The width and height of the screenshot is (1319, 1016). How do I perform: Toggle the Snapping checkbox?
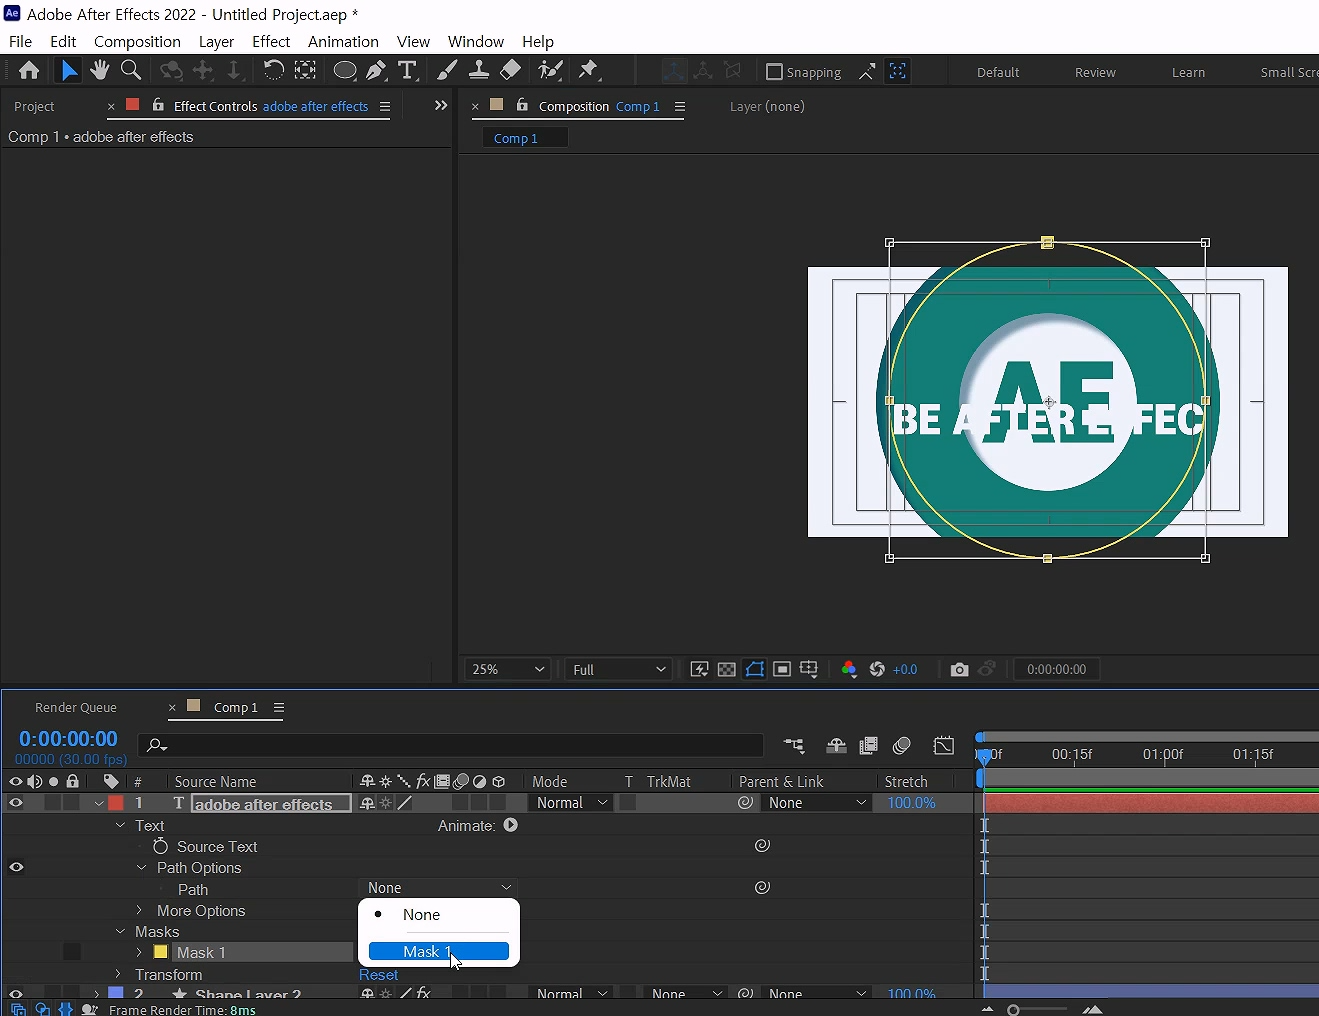[774, 72]
